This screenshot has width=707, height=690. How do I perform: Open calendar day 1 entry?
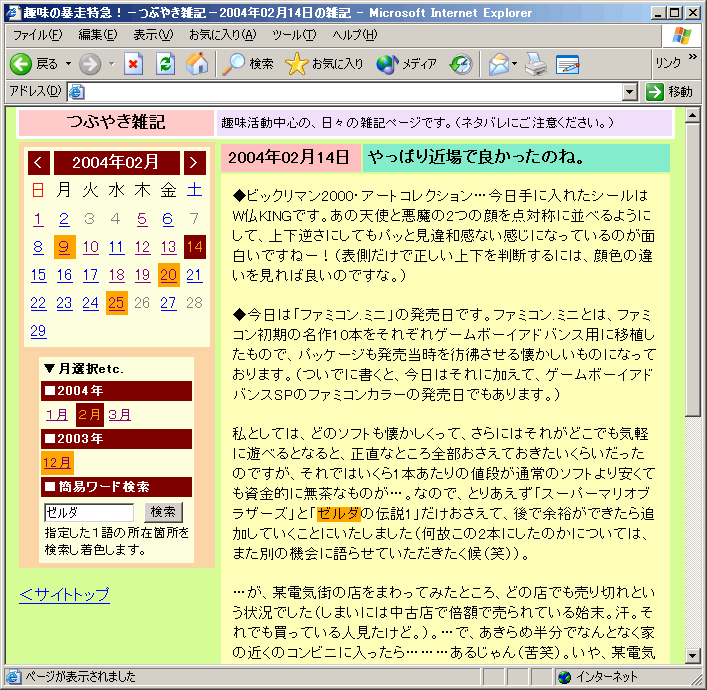pos(38,219)
